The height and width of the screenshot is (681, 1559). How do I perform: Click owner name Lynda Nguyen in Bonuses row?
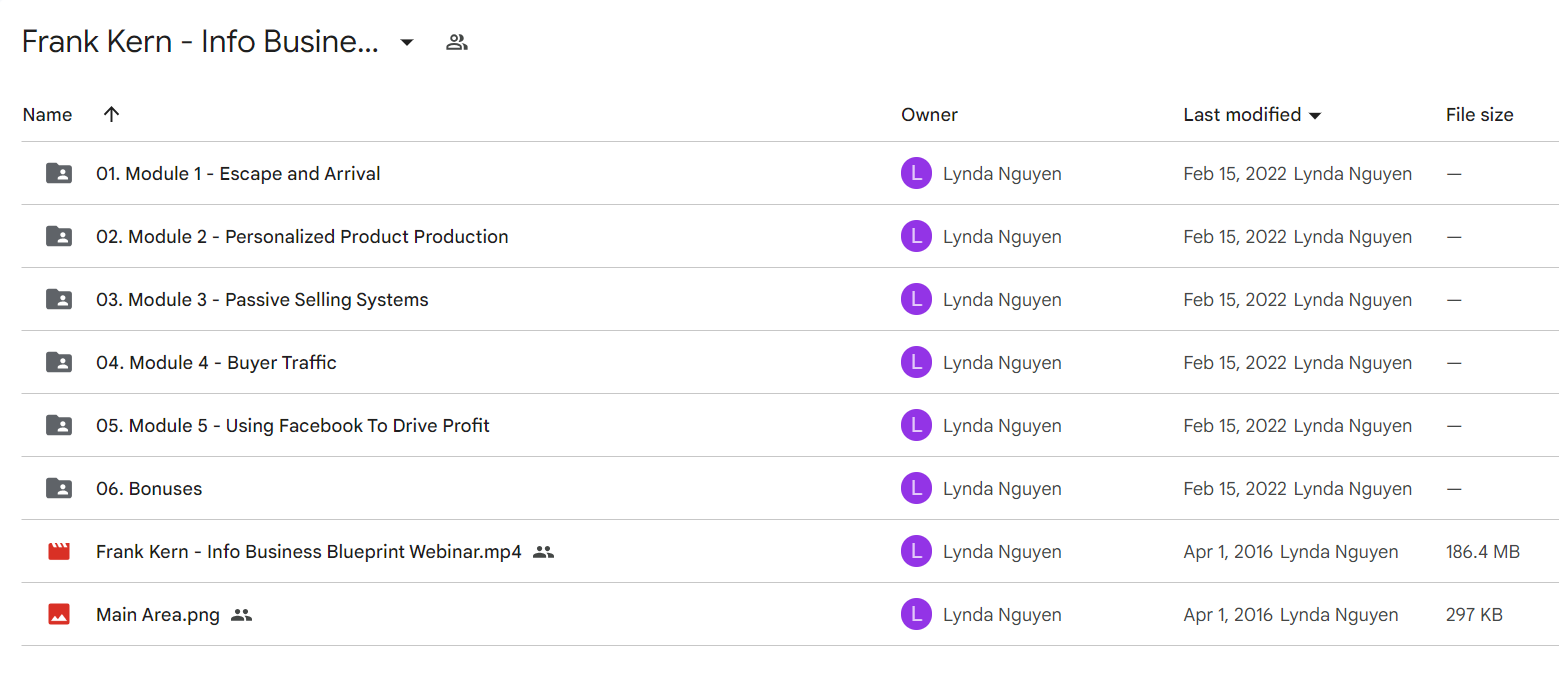pyautogui.click(x=1002, y=489)
